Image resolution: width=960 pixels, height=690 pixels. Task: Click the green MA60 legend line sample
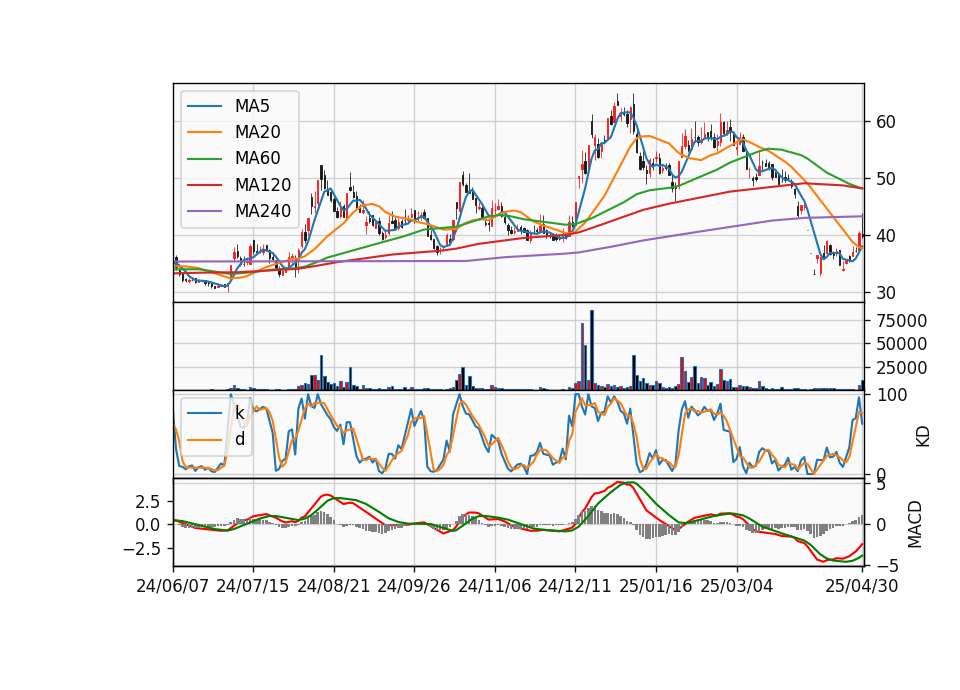[x=204, y=159]
